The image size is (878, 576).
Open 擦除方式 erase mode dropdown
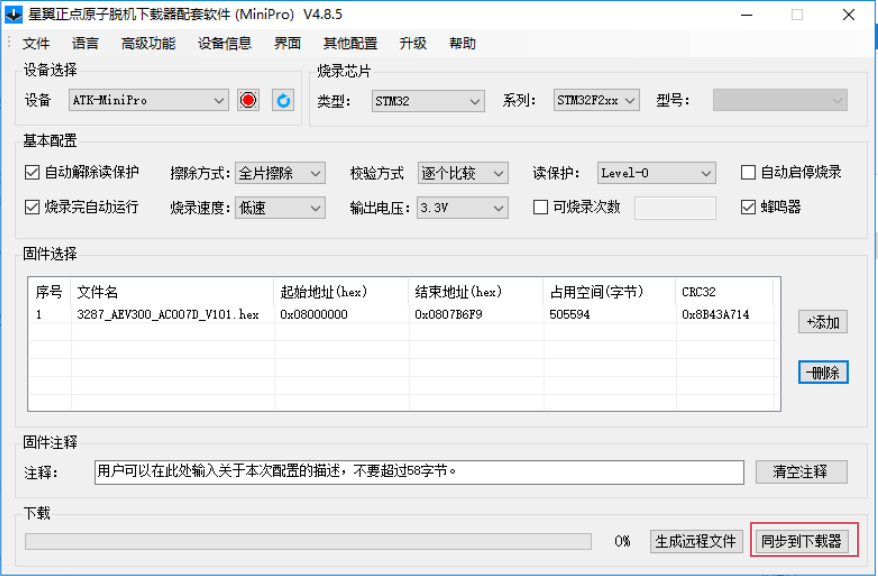tap(280, 173)
